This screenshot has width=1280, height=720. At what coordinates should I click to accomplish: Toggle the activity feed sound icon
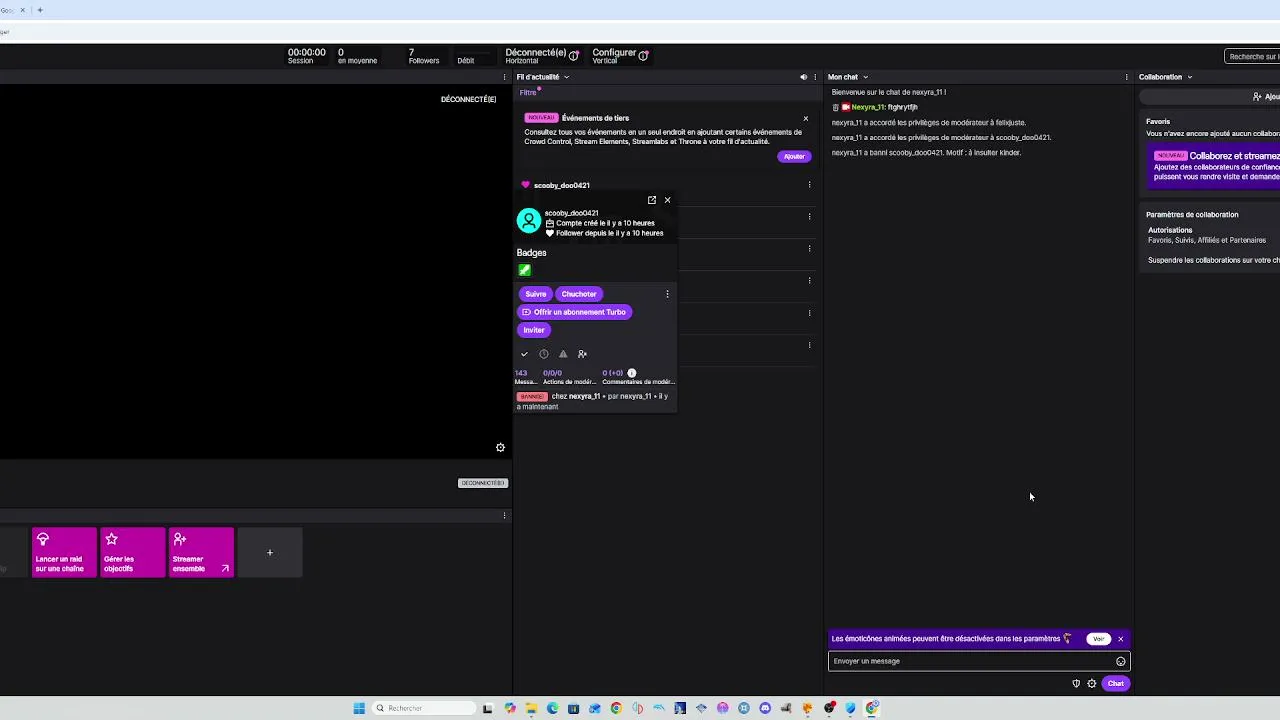[x=803, y=77]
